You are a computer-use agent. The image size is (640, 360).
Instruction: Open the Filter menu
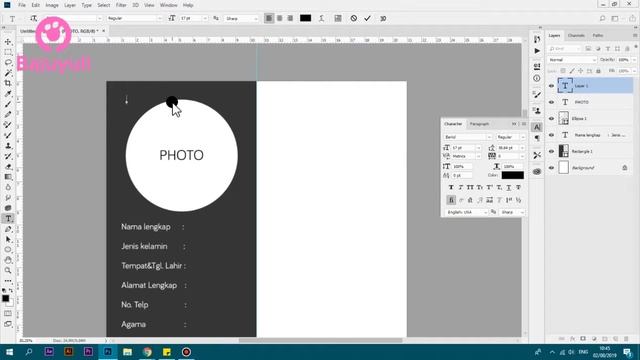121,5
